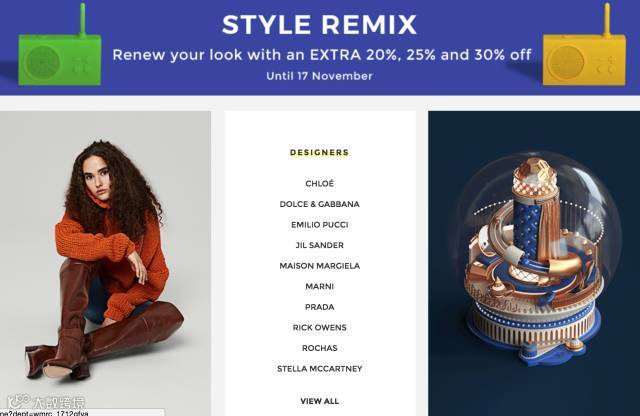Visit the Prada designer page
This screenshot has width=640, height=416.
pos(319,307)
